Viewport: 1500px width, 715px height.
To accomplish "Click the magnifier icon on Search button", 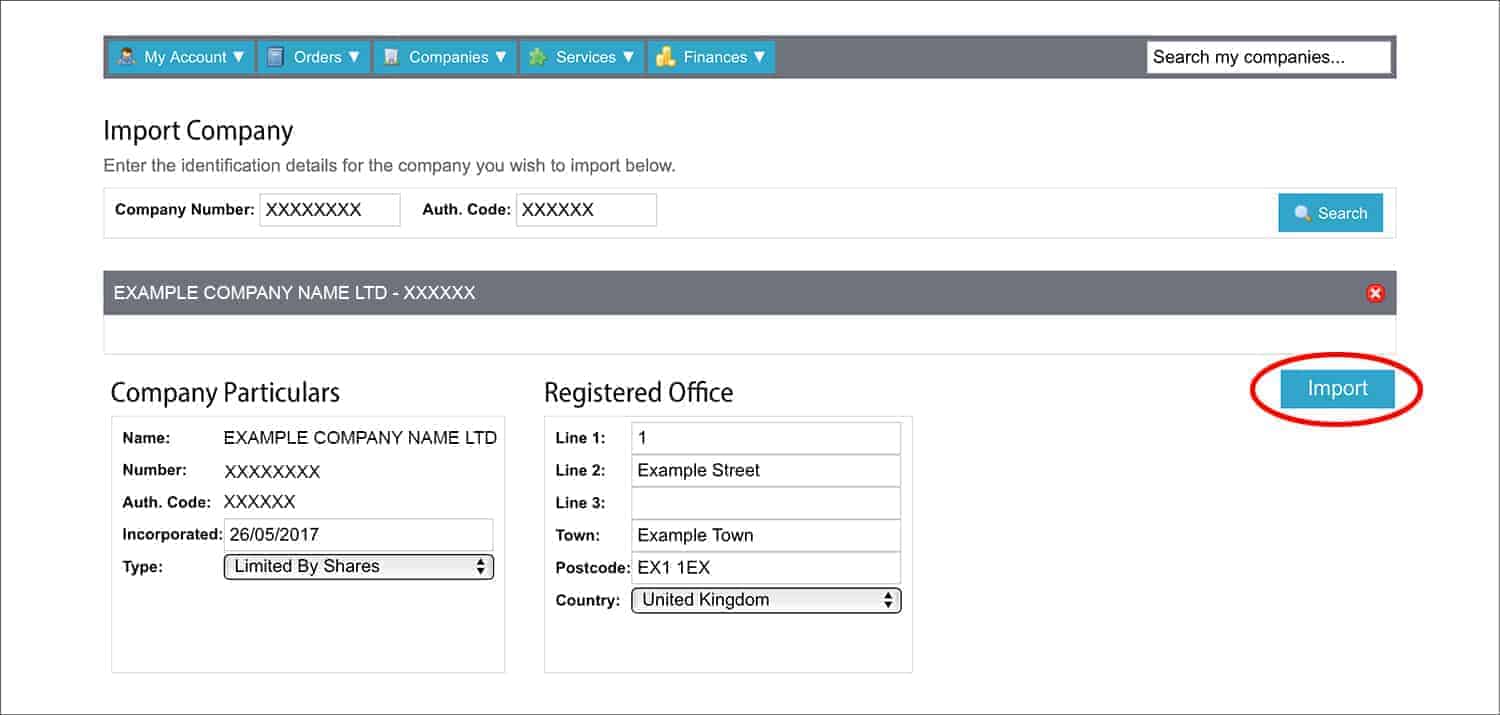I will pyautogui.click(x=1302, y=213).
